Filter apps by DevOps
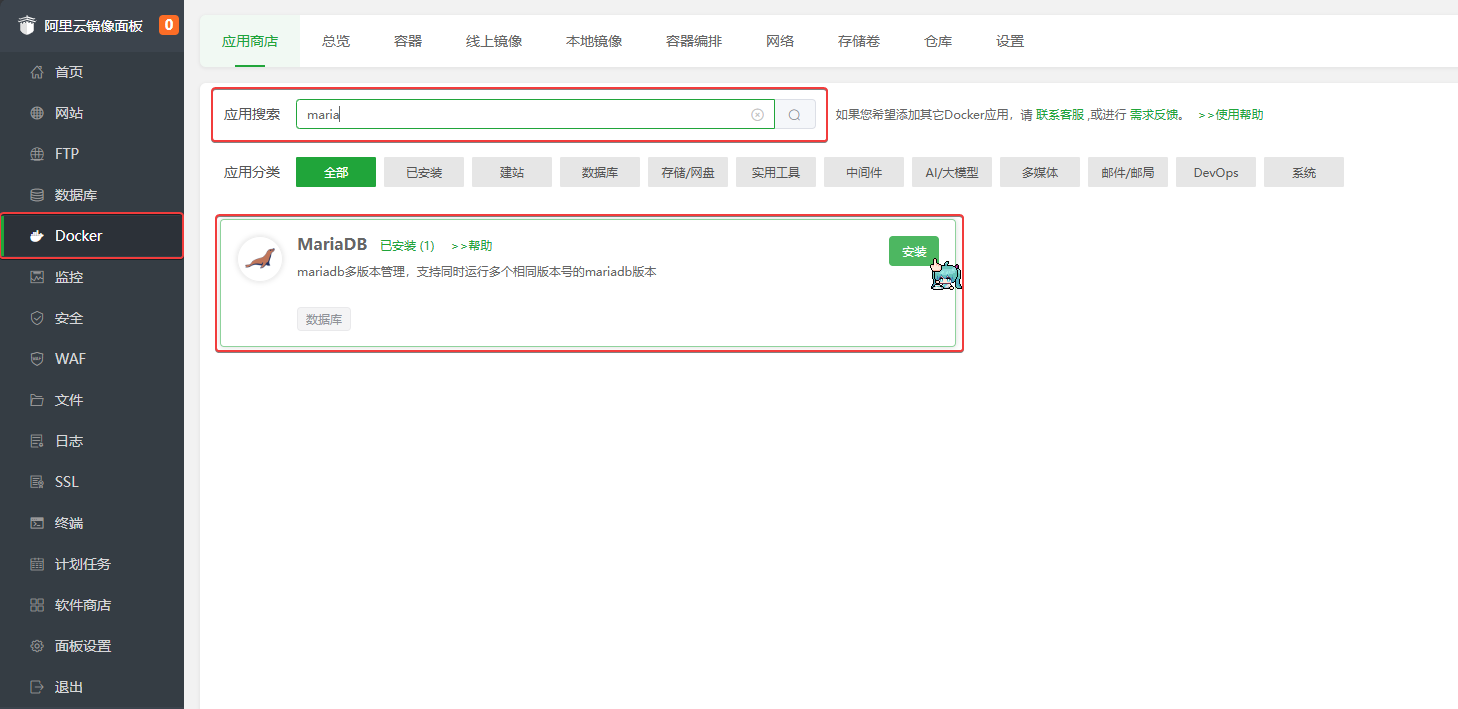The height and width of the screenshot is (709, 1458). (x=1216, y=172)
